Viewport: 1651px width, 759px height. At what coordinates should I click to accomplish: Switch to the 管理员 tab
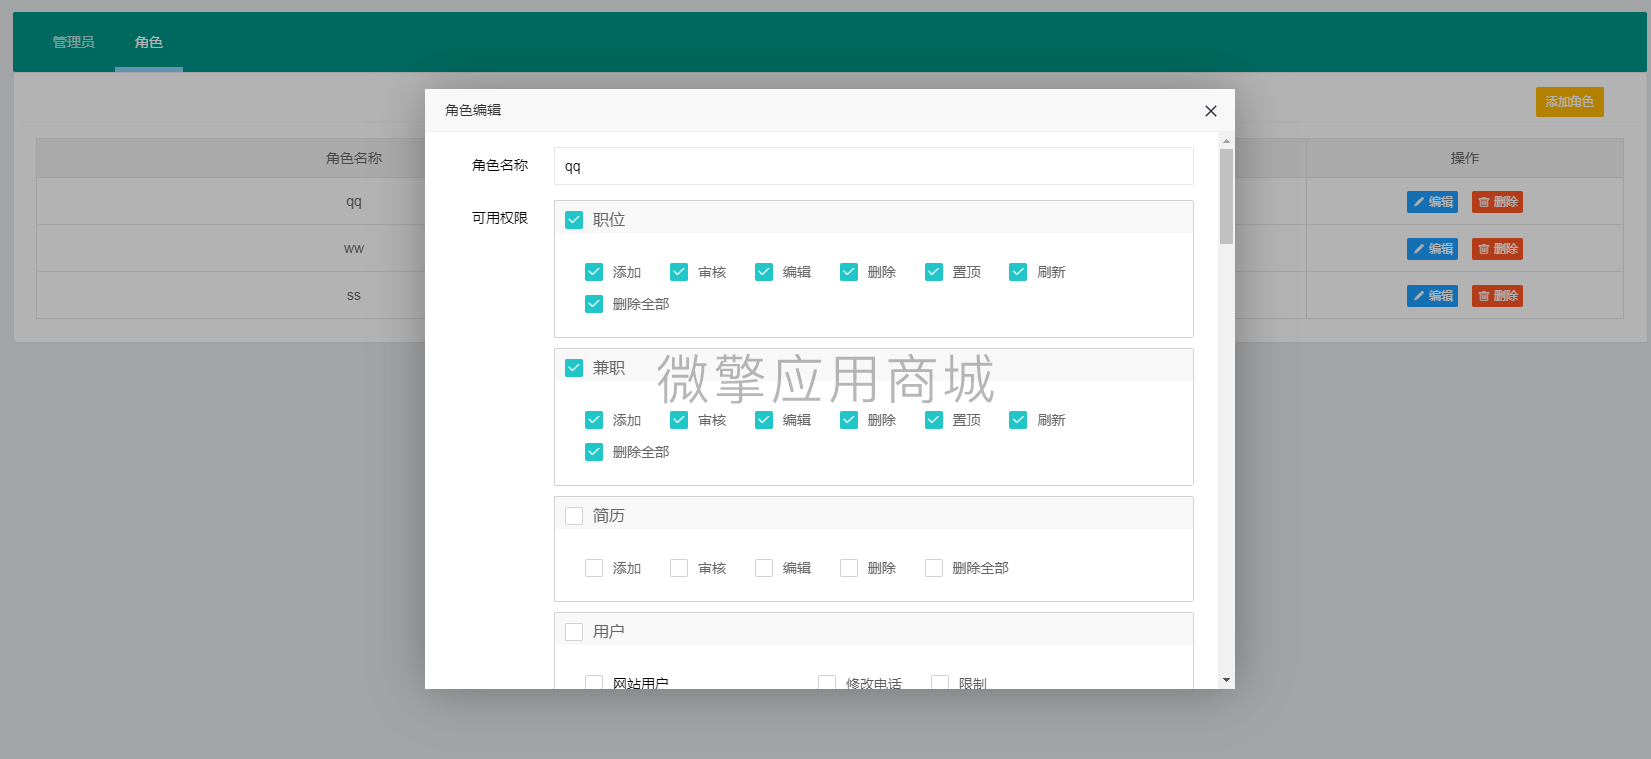pos(74,42)
